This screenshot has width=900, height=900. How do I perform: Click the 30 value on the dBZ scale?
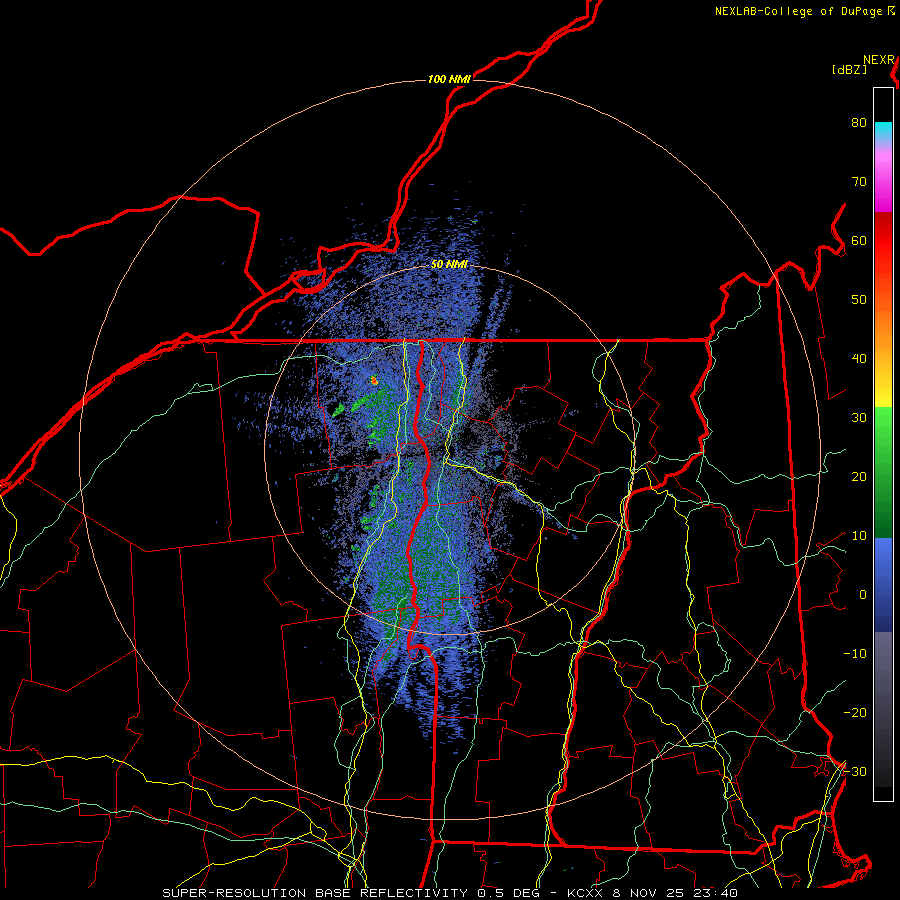859,417
